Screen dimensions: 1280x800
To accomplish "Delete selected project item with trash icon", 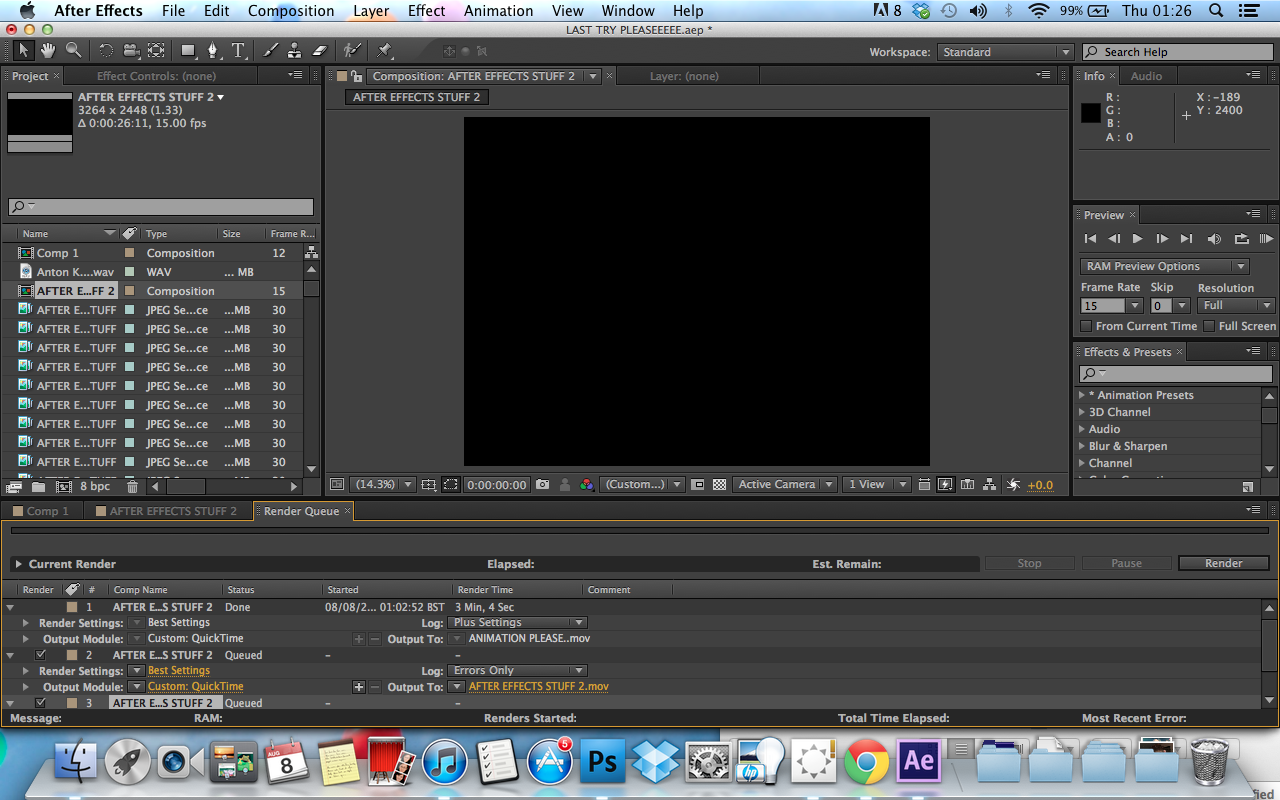I will click(132, 486).
